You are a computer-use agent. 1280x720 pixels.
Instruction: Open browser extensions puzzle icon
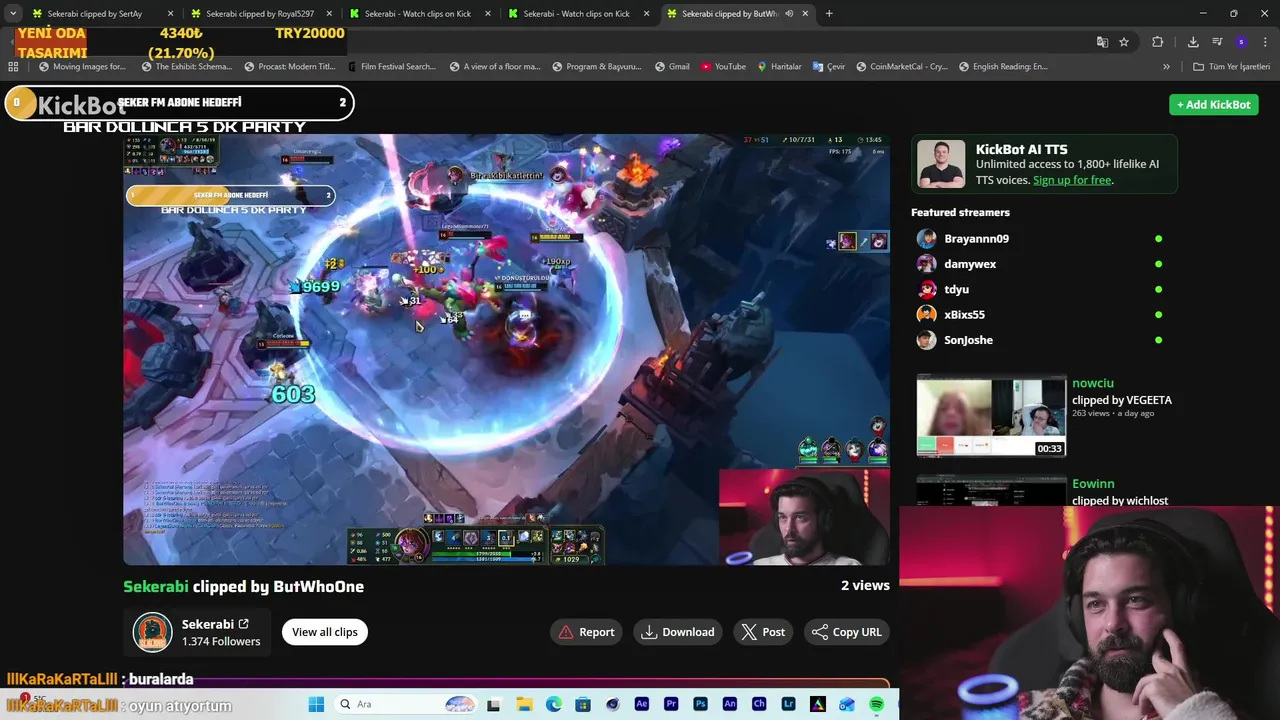tap(1158, 42)
